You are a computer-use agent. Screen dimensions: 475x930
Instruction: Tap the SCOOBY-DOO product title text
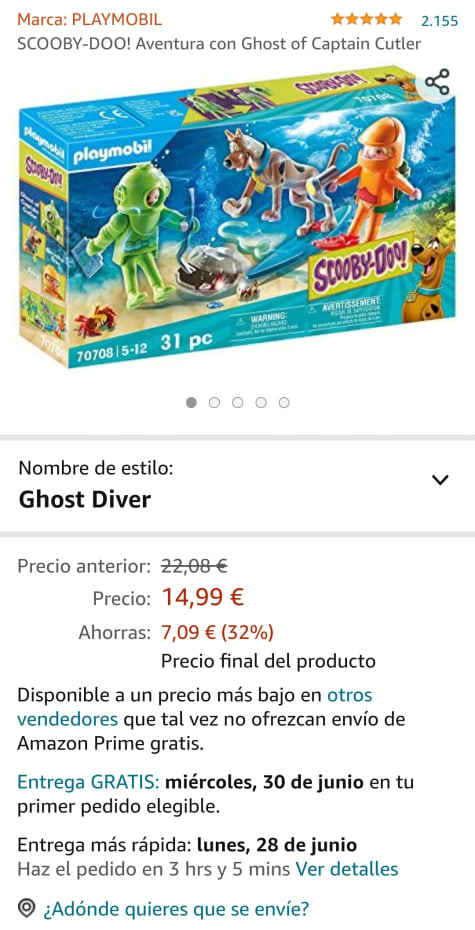pos(219,44)
